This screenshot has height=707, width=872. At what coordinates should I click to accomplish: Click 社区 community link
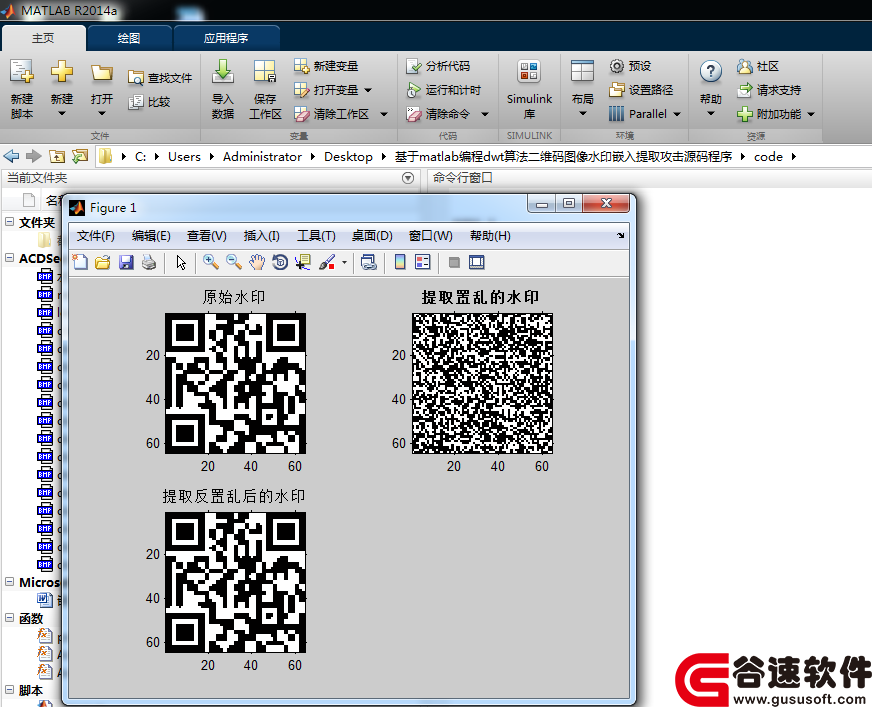click(x=757, y=66)
